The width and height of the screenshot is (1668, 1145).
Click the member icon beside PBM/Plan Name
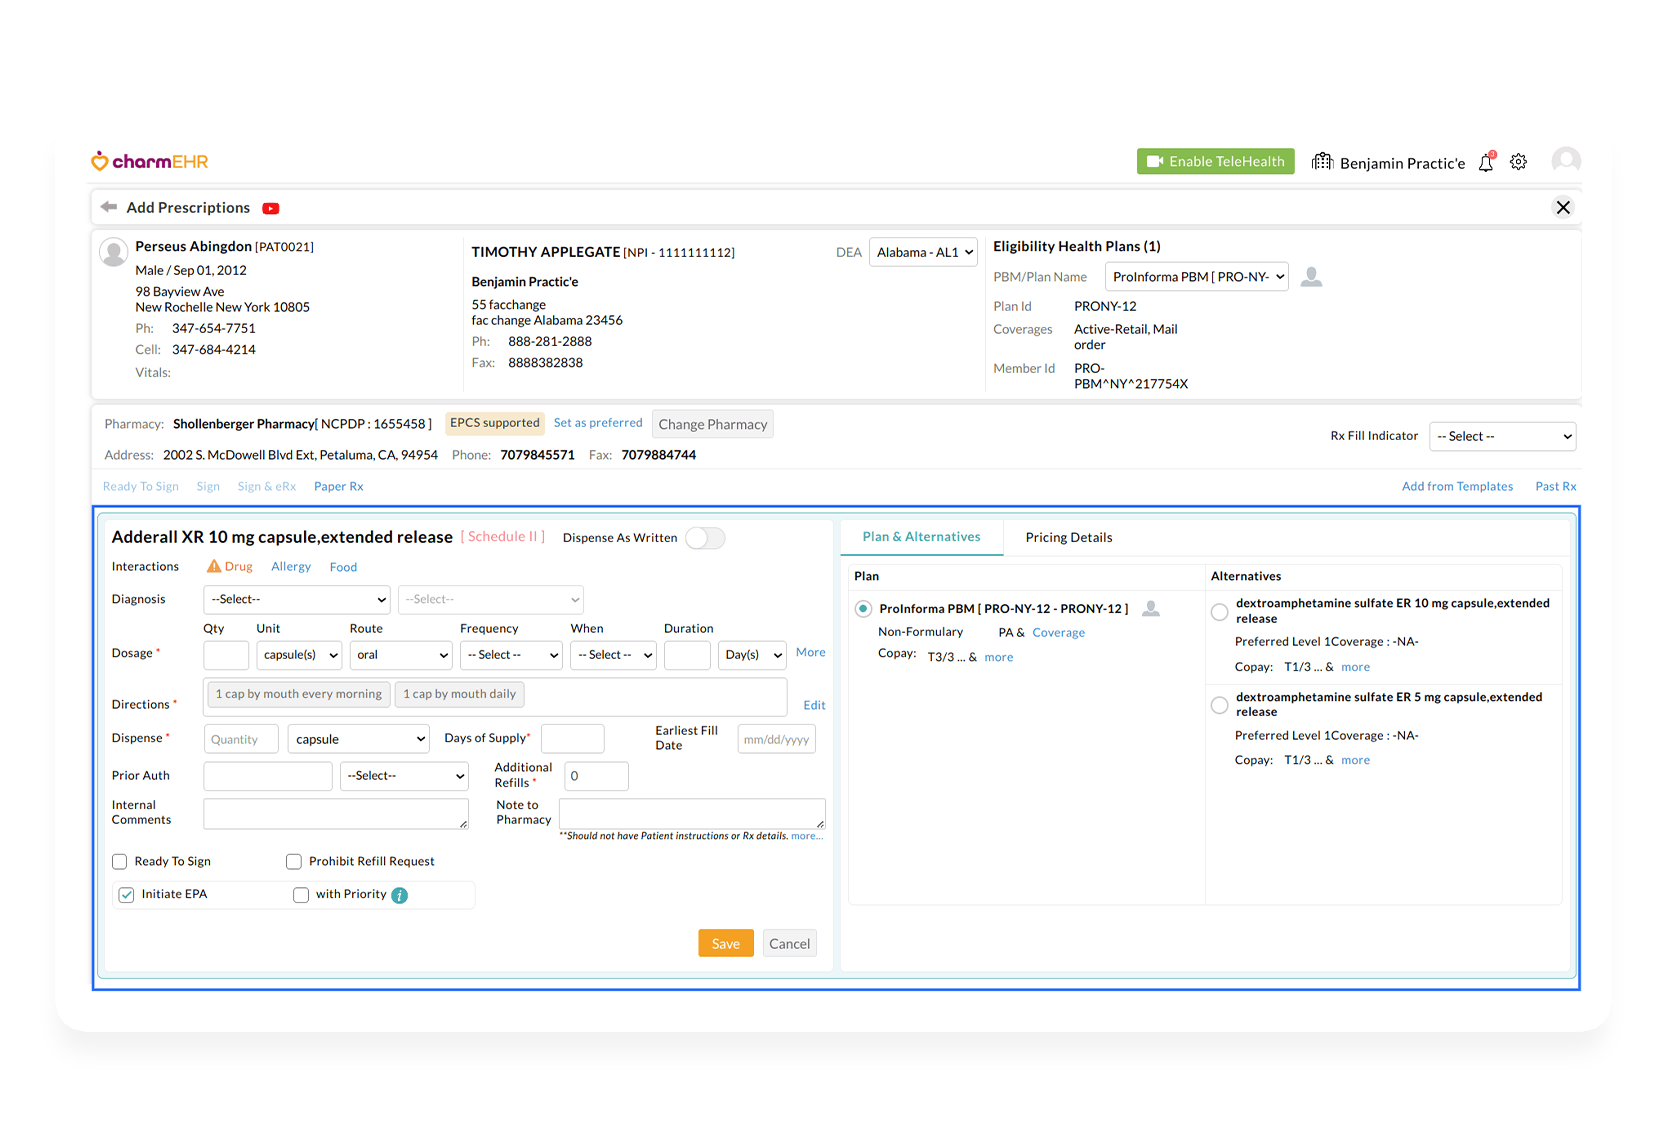pyautogui.click(x=1311, y=277)
